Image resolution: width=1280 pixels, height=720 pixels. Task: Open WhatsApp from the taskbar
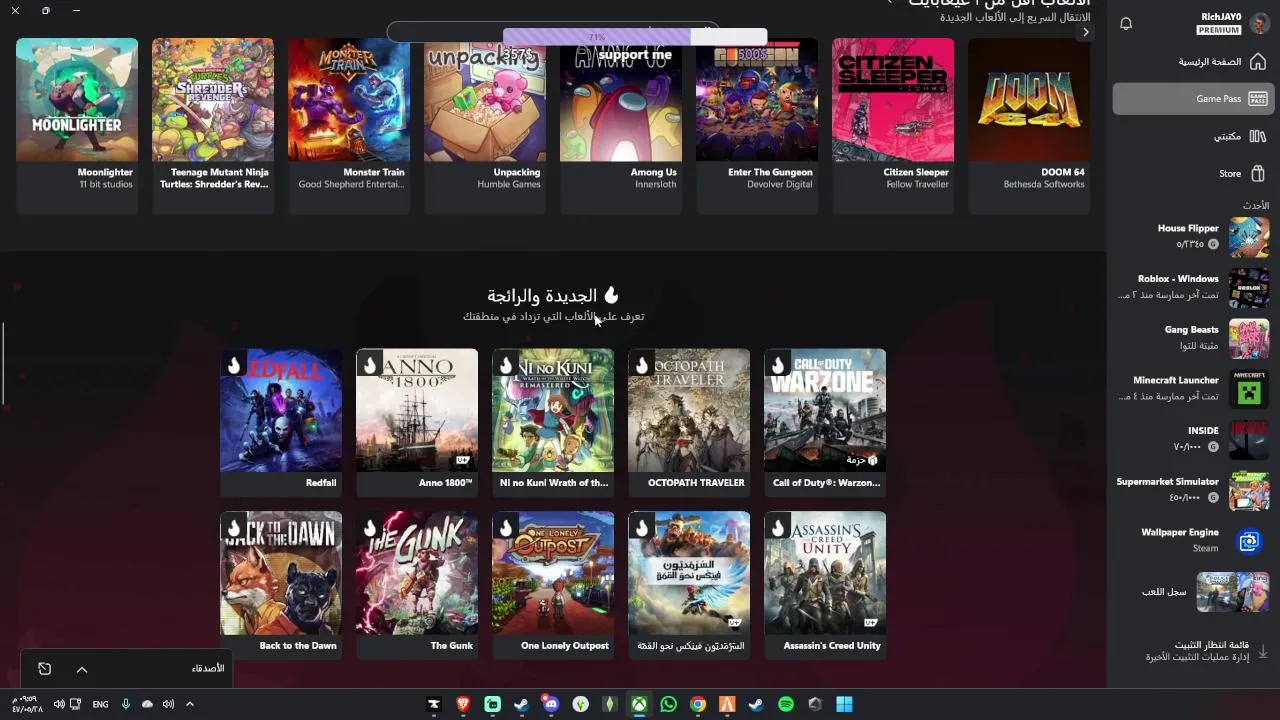pyautogui.click(x=668, y=704)
